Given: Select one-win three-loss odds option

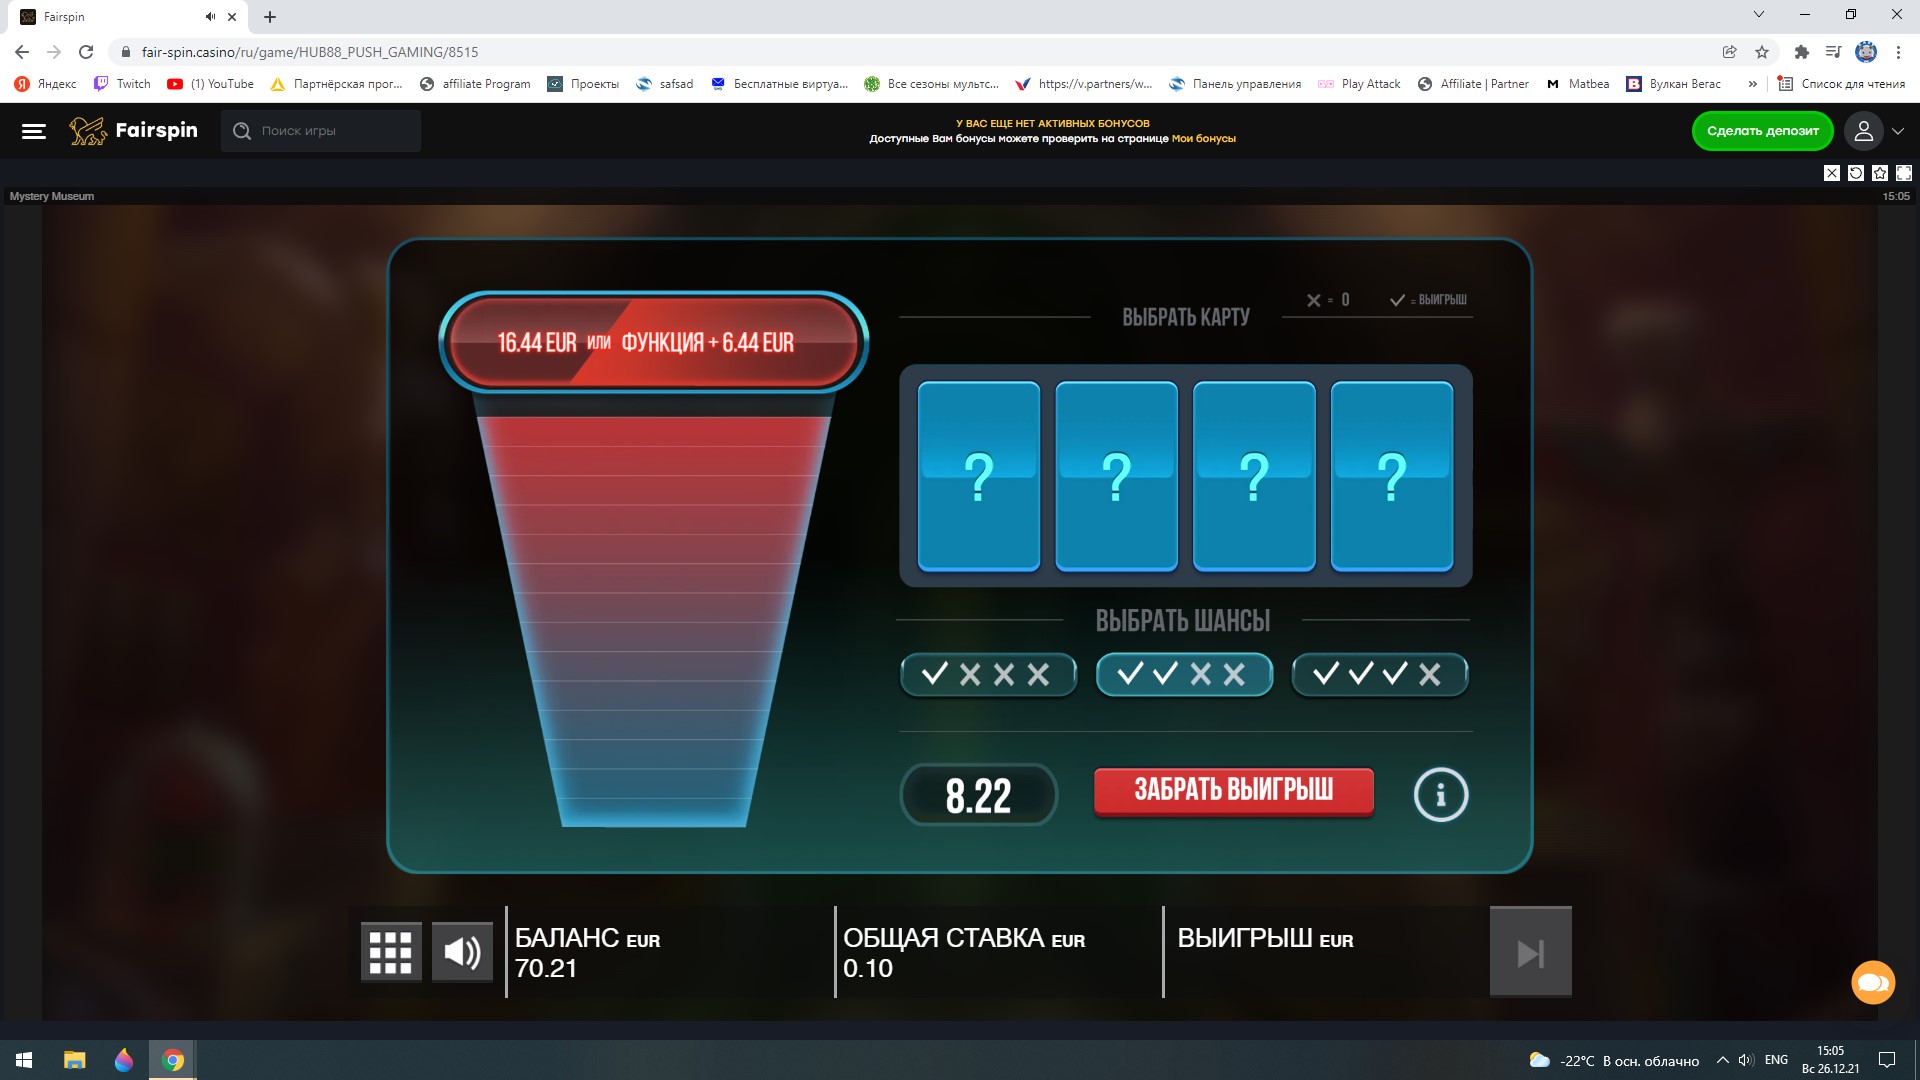Looking at the screenshot, I should click(x=988, y=674).
